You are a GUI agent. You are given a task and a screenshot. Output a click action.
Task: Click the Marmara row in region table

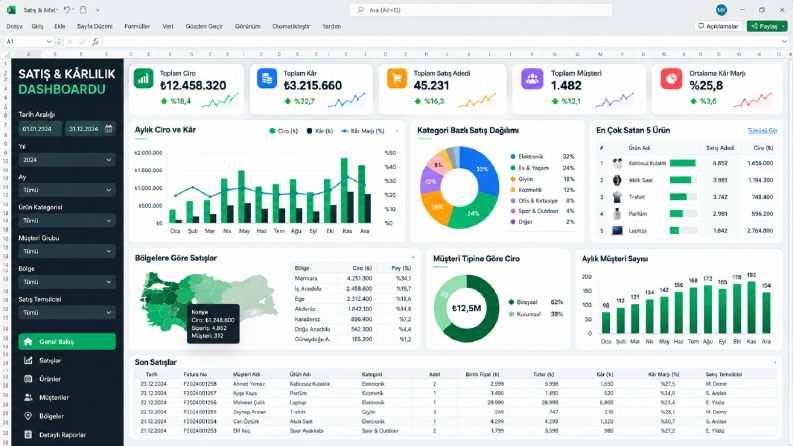[354, 278]
